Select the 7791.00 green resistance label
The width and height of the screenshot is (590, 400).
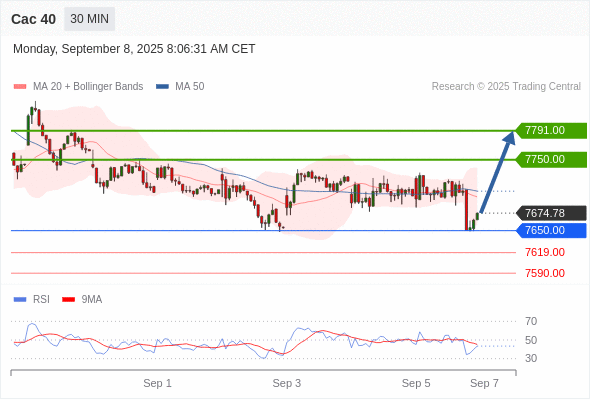pyautogui.click(x=551, y=131)
